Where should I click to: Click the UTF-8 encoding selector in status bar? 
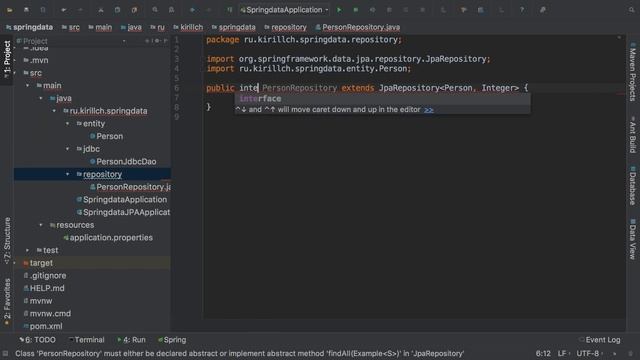[589, 353]
